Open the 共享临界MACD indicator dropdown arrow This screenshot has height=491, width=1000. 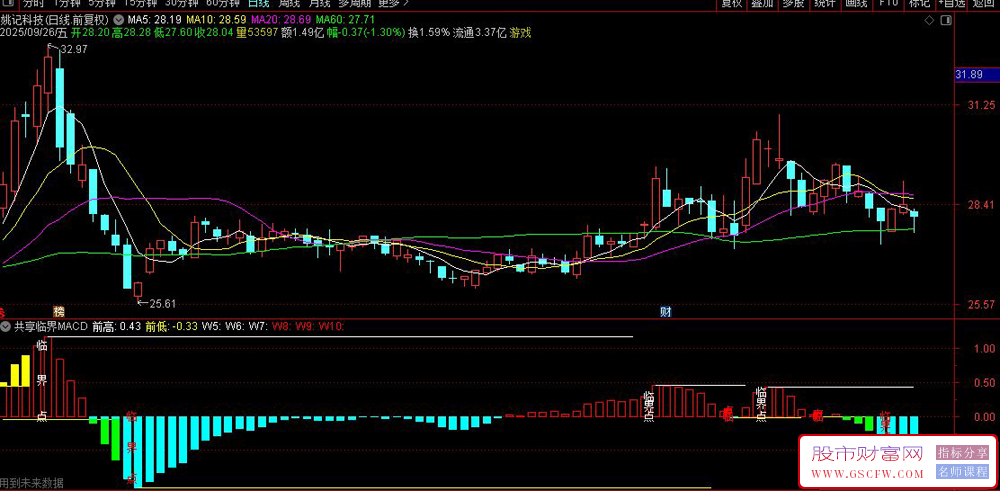(6, 326)
